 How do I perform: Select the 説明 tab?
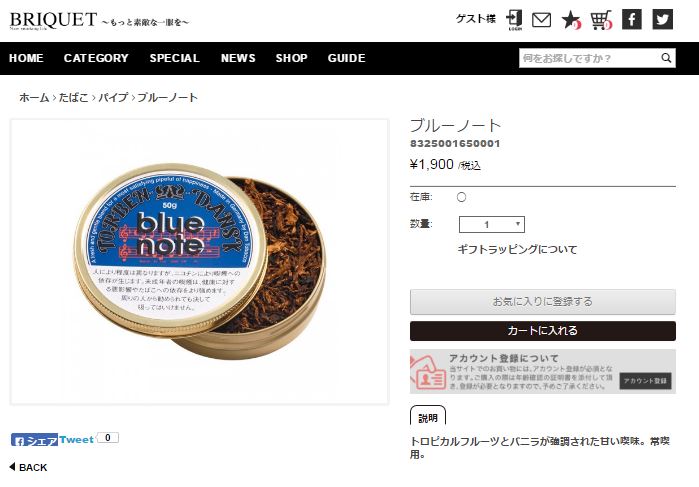(x=428, y=416)
